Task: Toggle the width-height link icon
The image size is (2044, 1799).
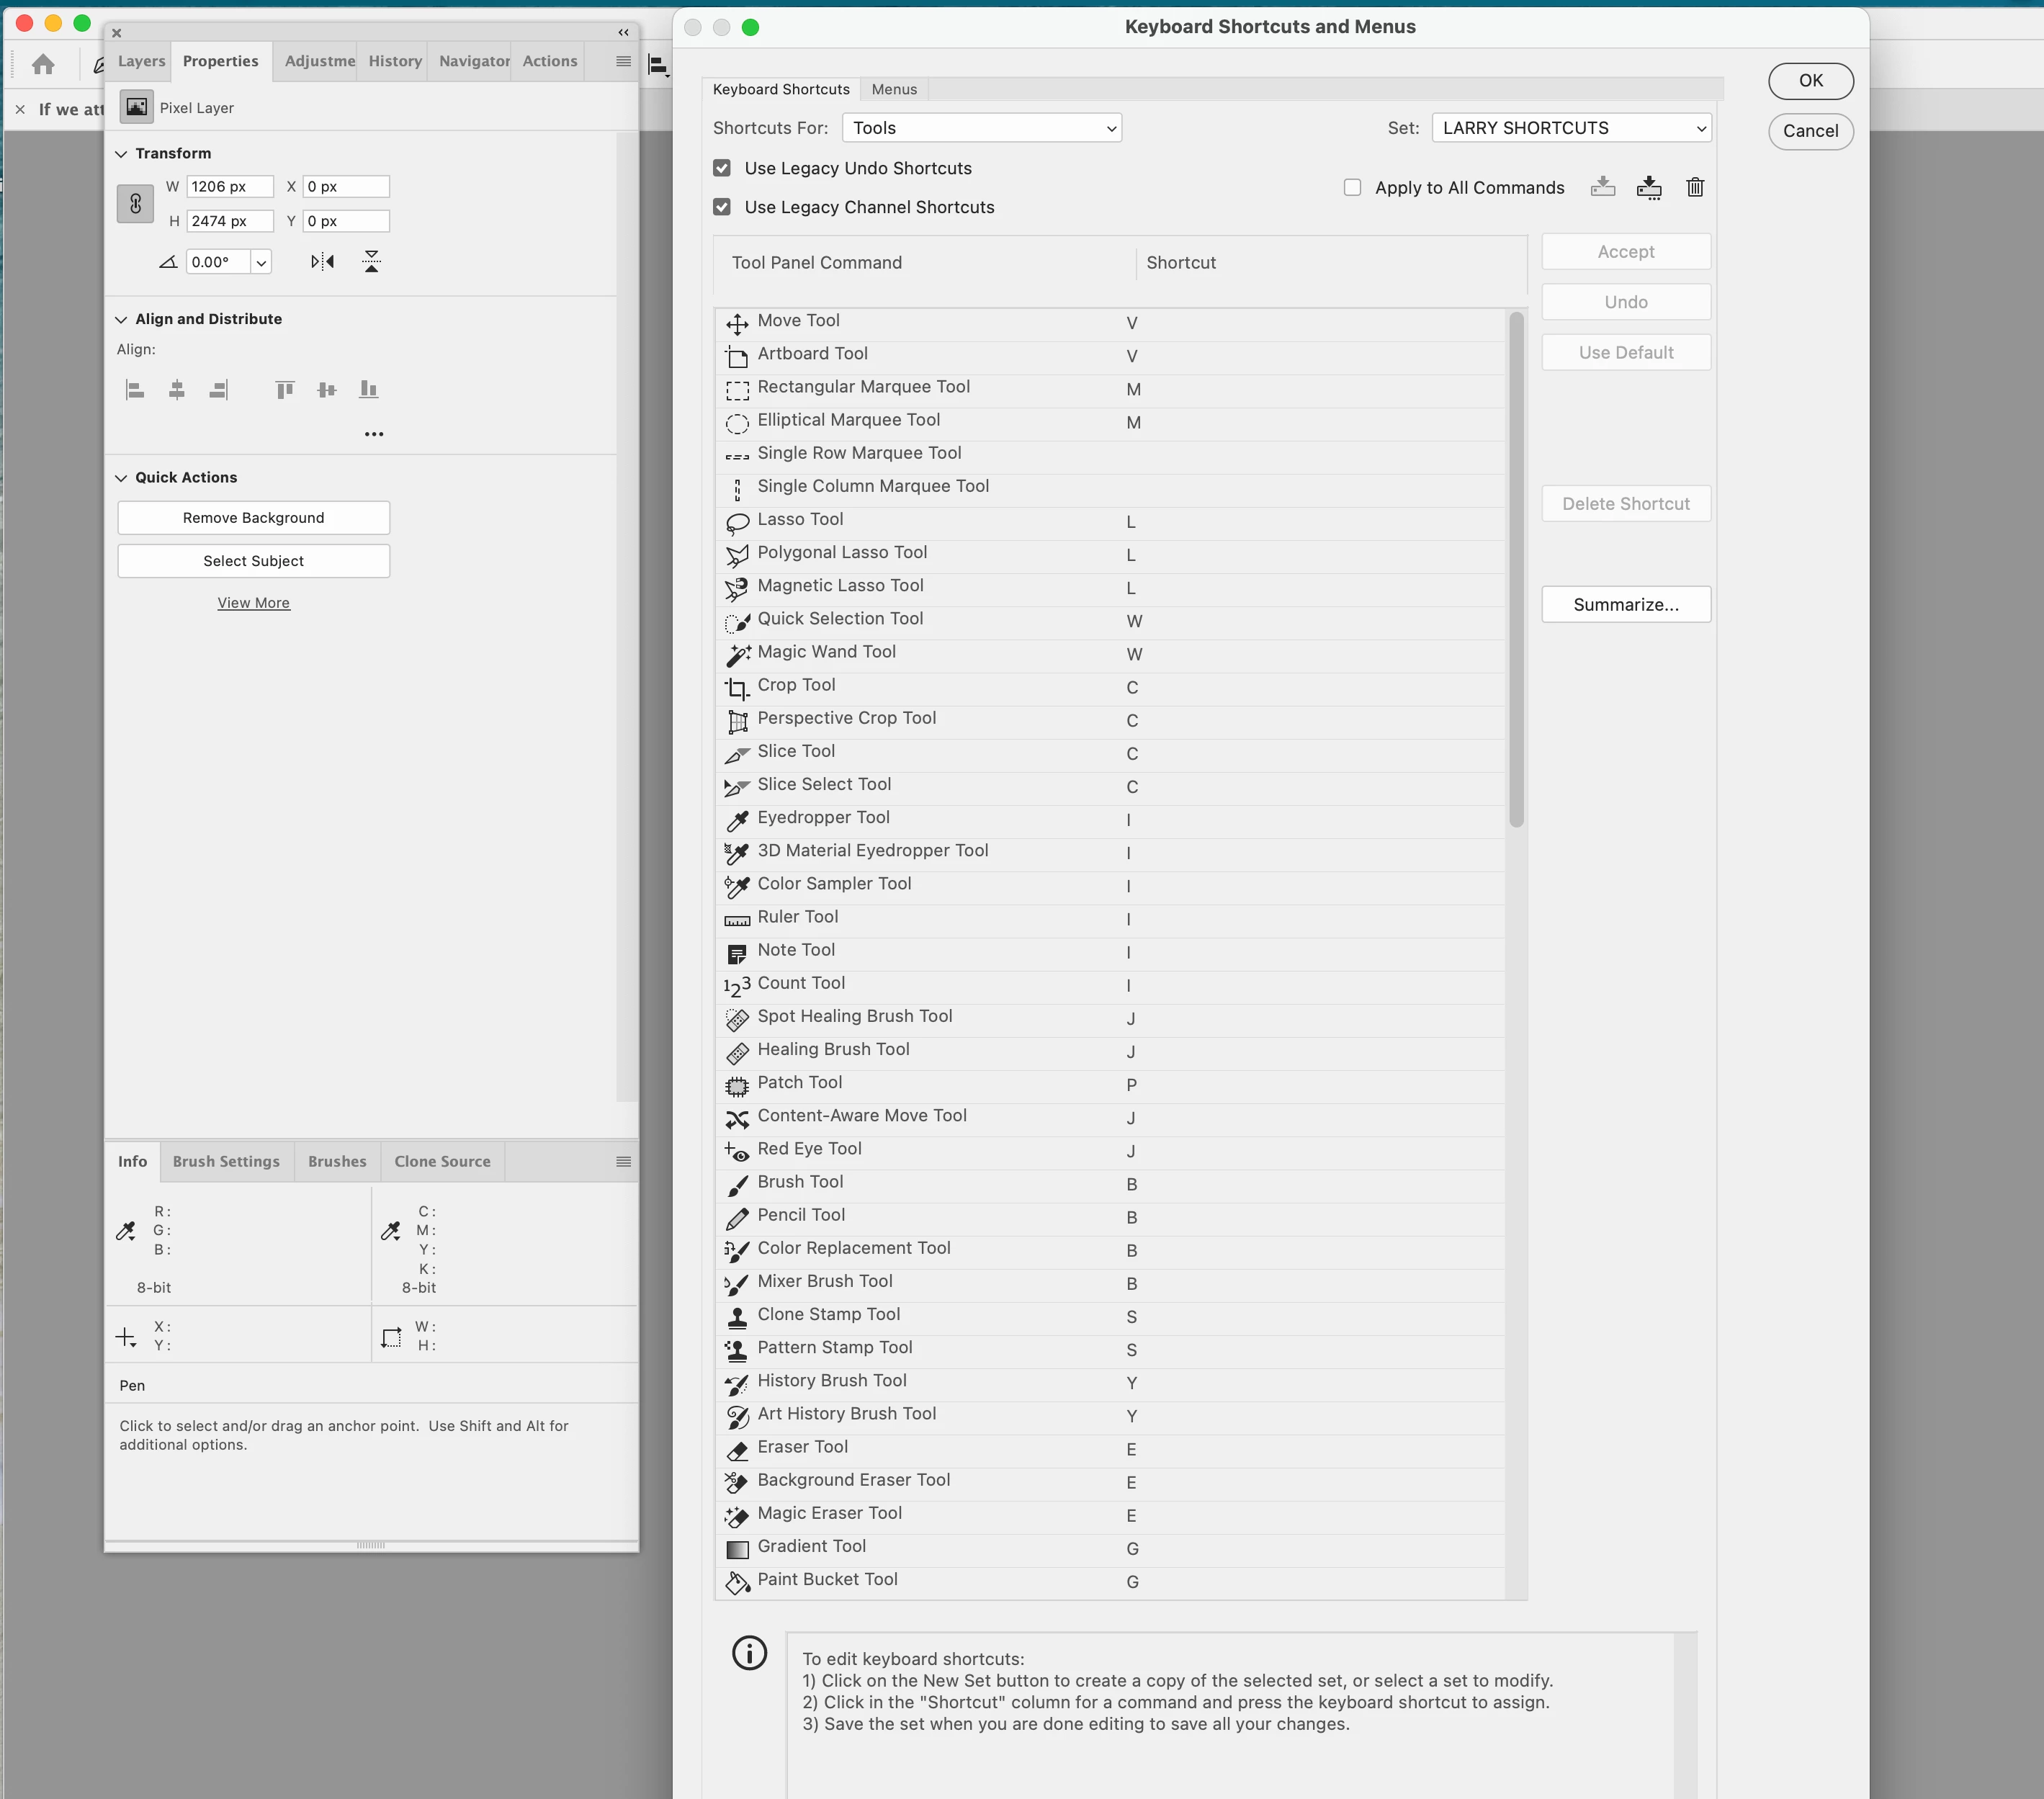Action: pyautogui.click(x=135, y=204)
